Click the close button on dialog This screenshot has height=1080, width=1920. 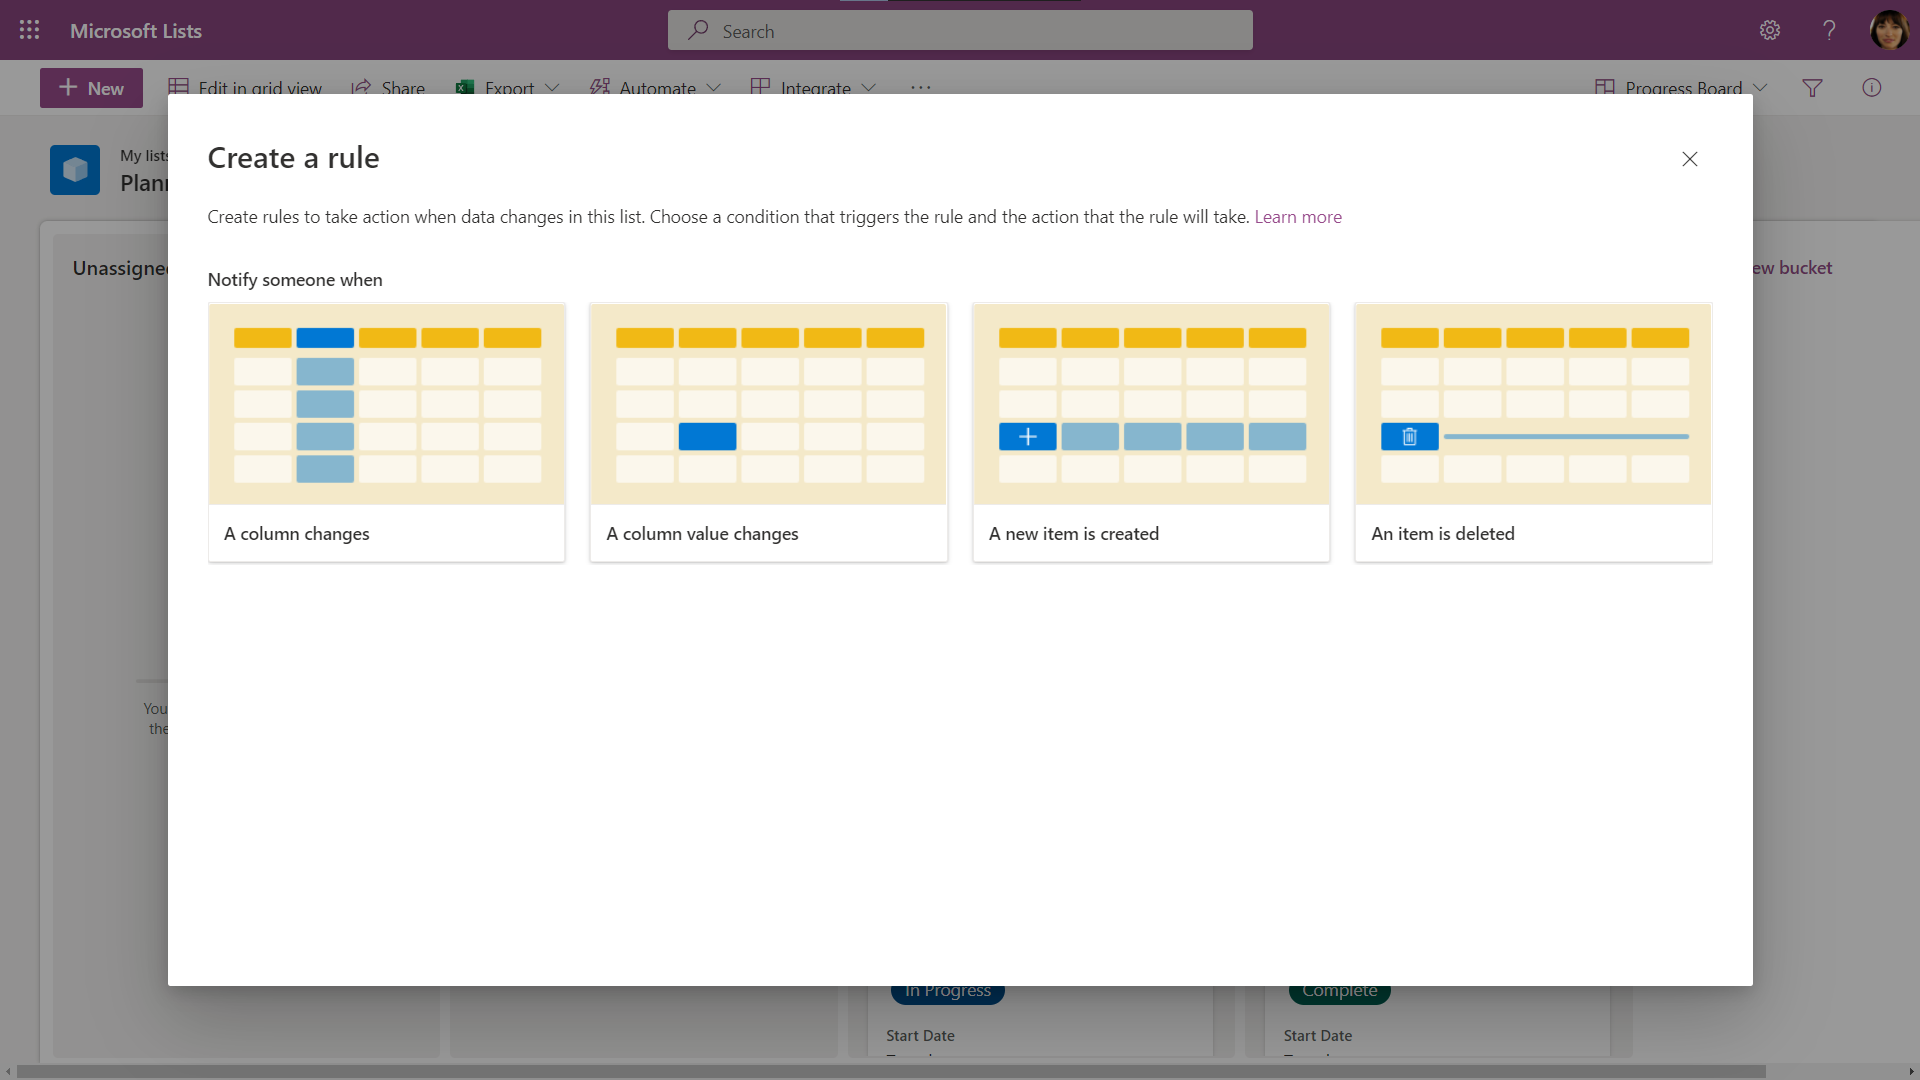(1689, 158)
